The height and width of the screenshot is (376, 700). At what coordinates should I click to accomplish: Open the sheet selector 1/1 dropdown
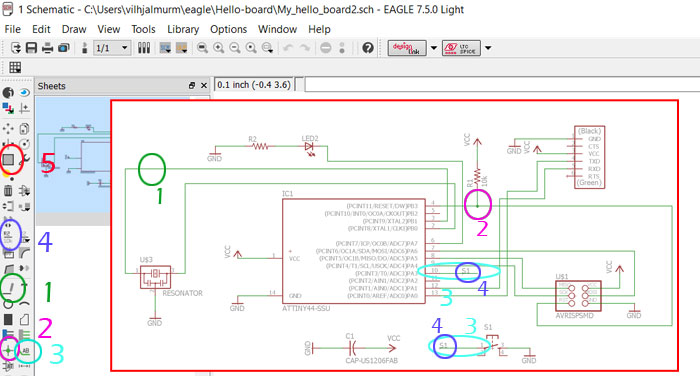click(112, 48)
